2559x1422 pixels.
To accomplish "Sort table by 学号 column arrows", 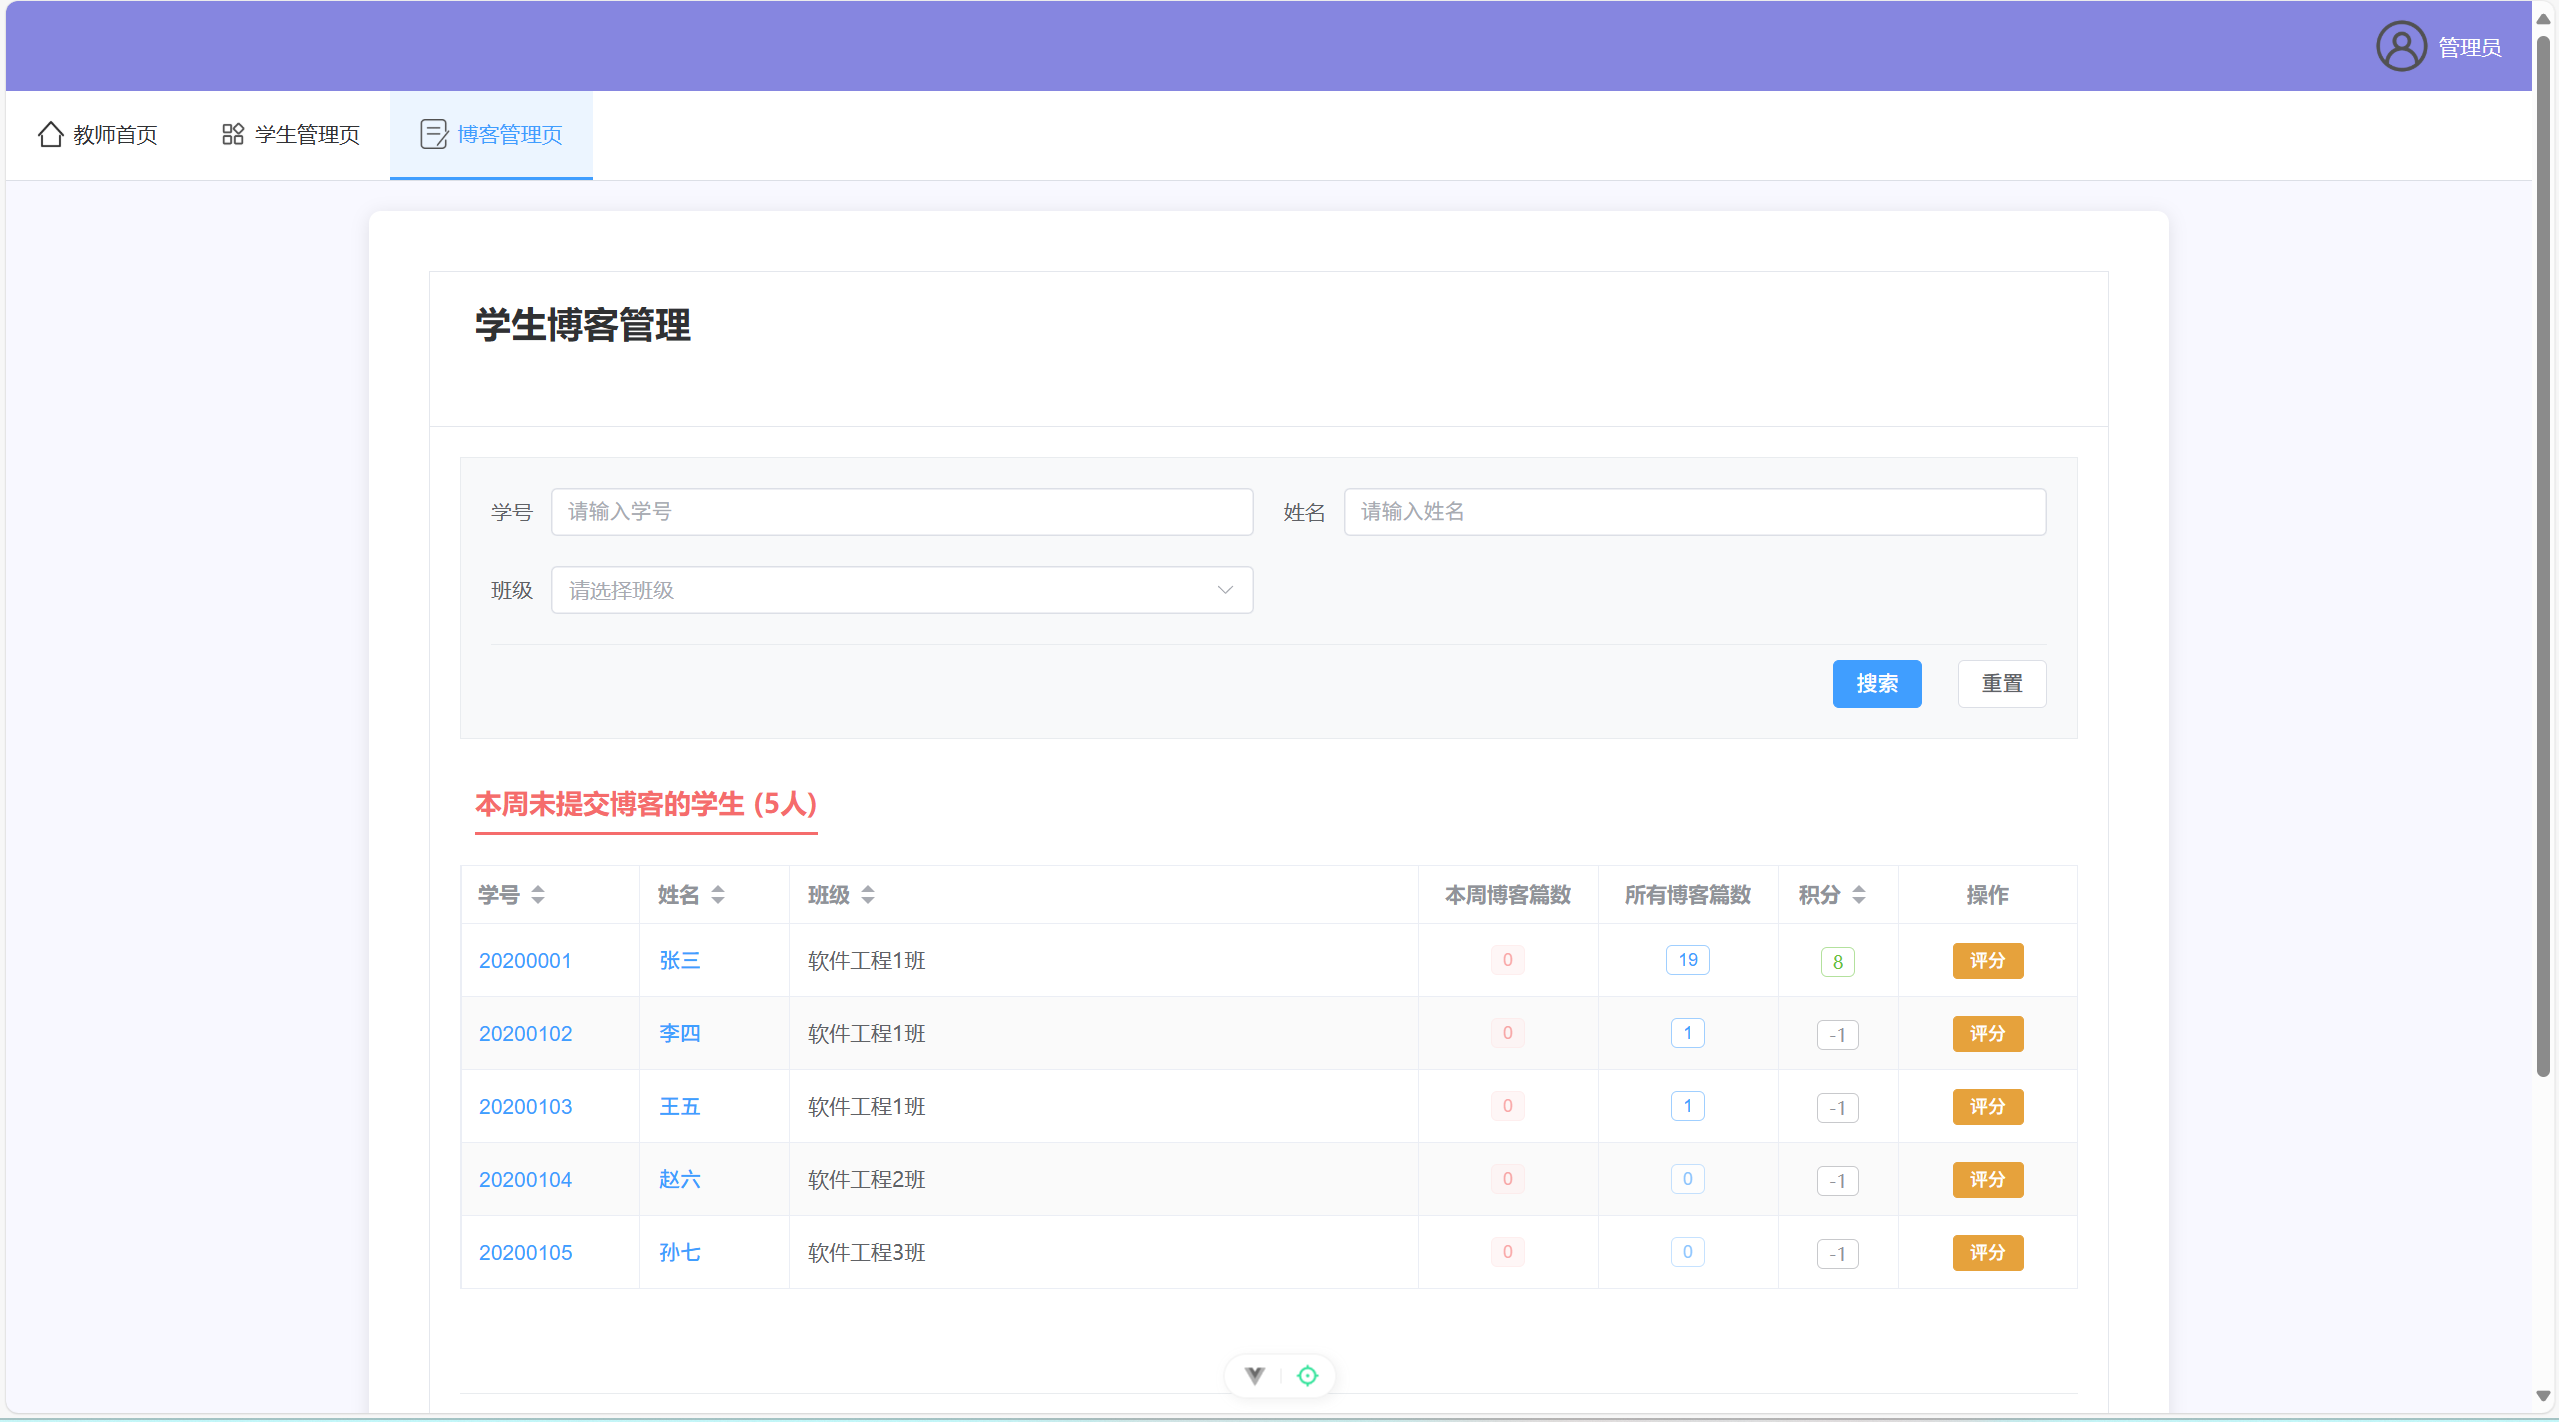I will [x=538, y=894].
